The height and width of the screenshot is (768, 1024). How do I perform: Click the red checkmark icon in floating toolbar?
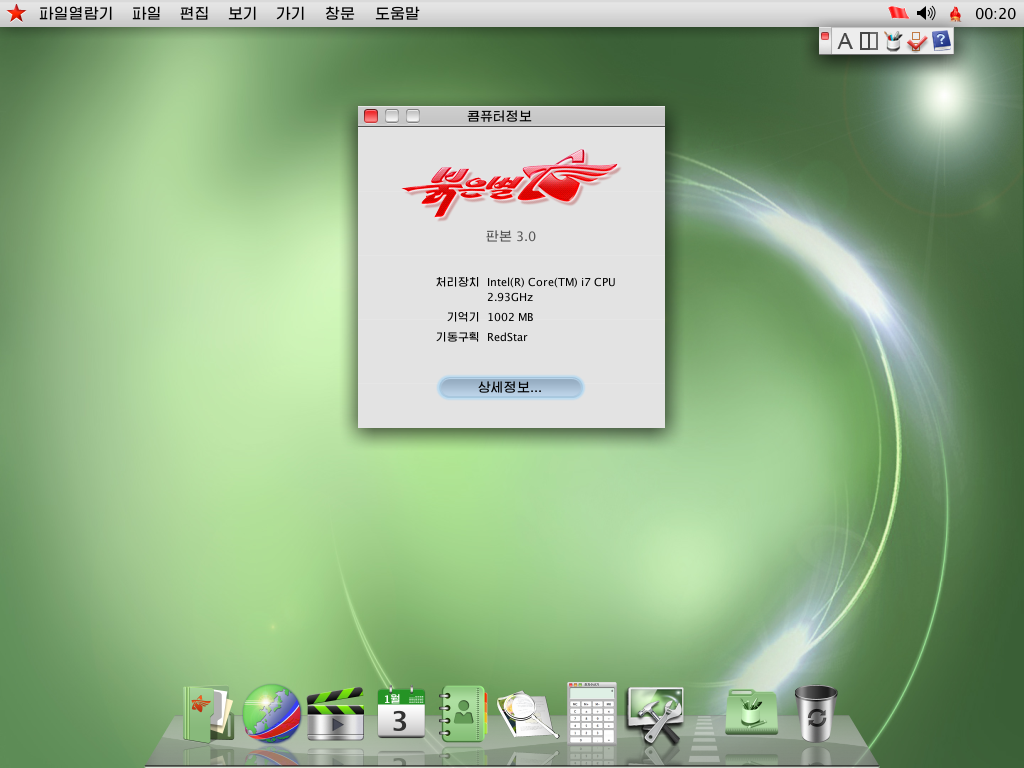click(917, 41)
